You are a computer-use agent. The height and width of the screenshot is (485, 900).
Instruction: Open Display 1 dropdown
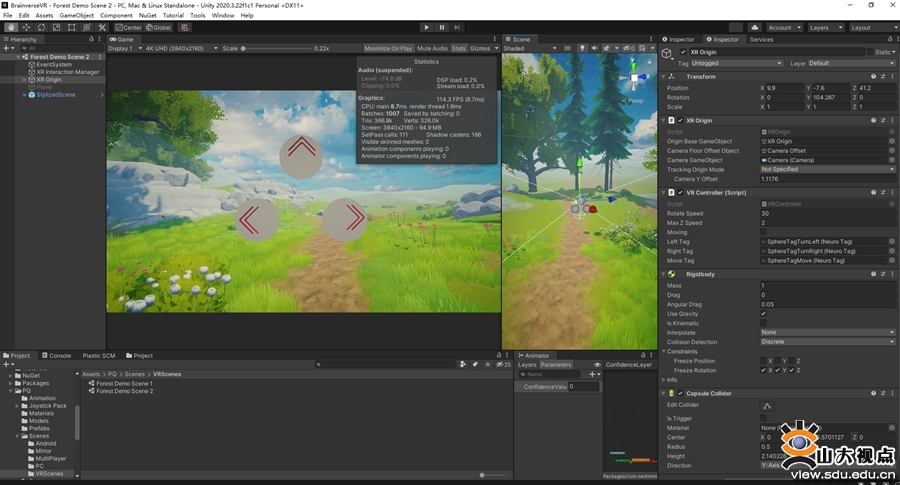(125, 48)
